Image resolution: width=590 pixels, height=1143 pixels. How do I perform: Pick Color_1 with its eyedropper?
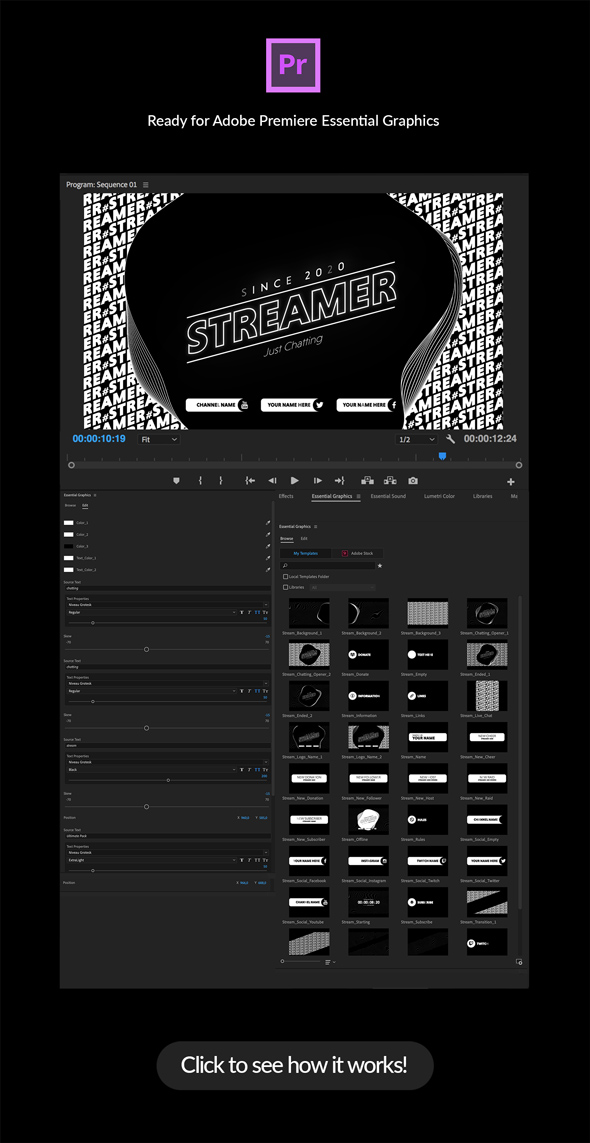coord(268,523)
